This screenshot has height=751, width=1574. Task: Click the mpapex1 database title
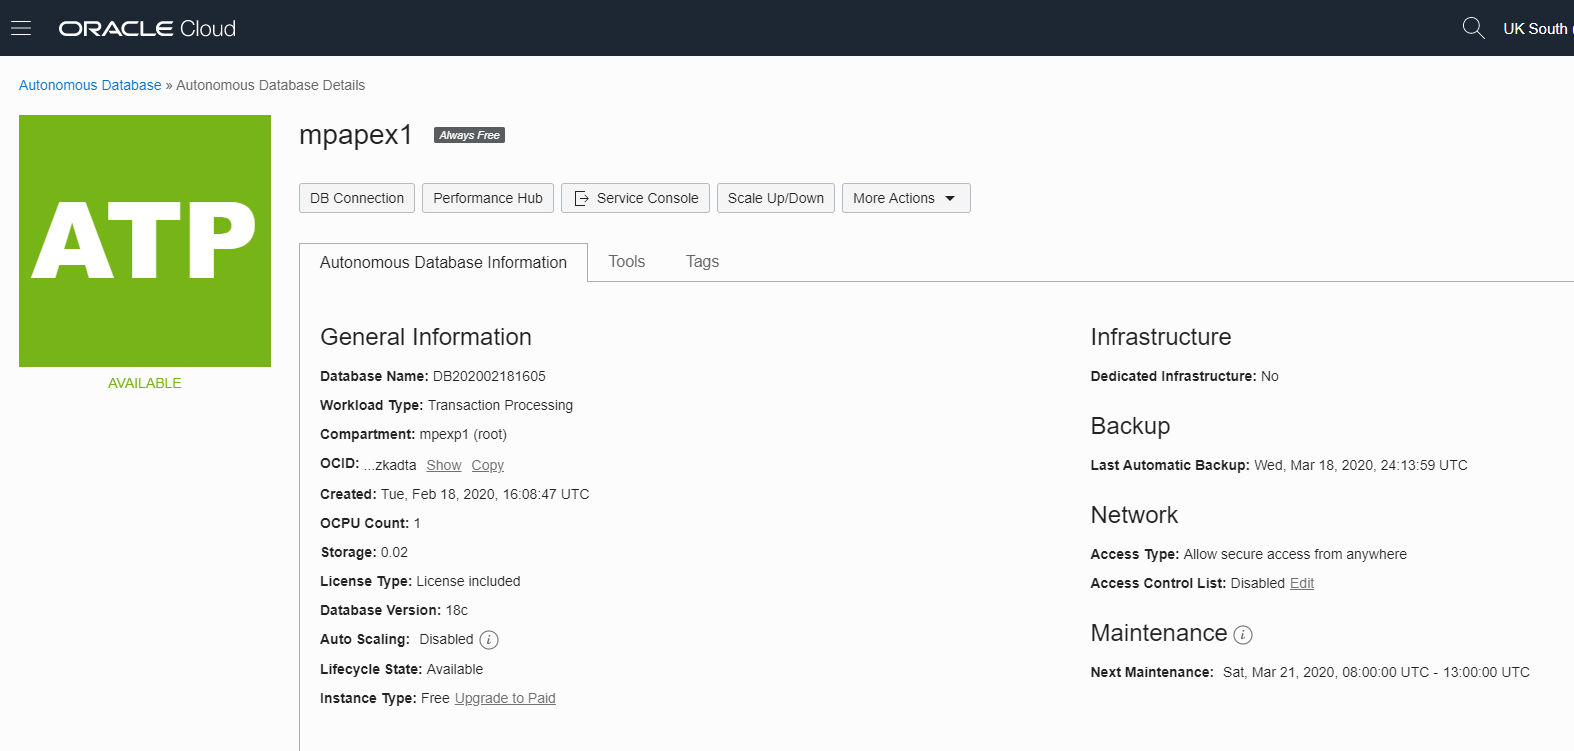pyautogui.click(x=356, y=135)
